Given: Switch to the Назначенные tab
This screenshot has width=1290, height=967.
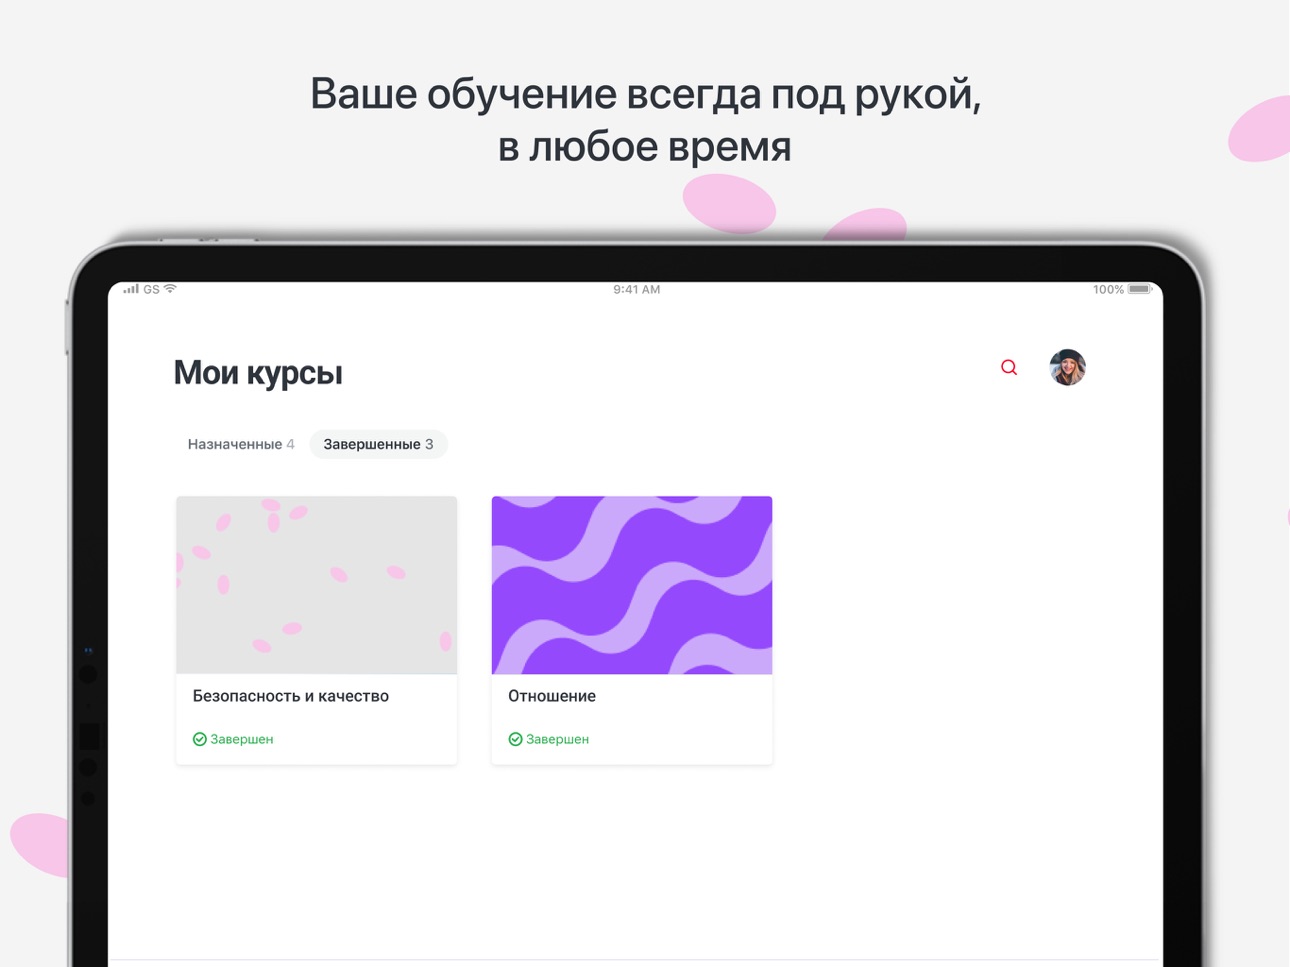Looking at the screenshot, I should 241,444.
